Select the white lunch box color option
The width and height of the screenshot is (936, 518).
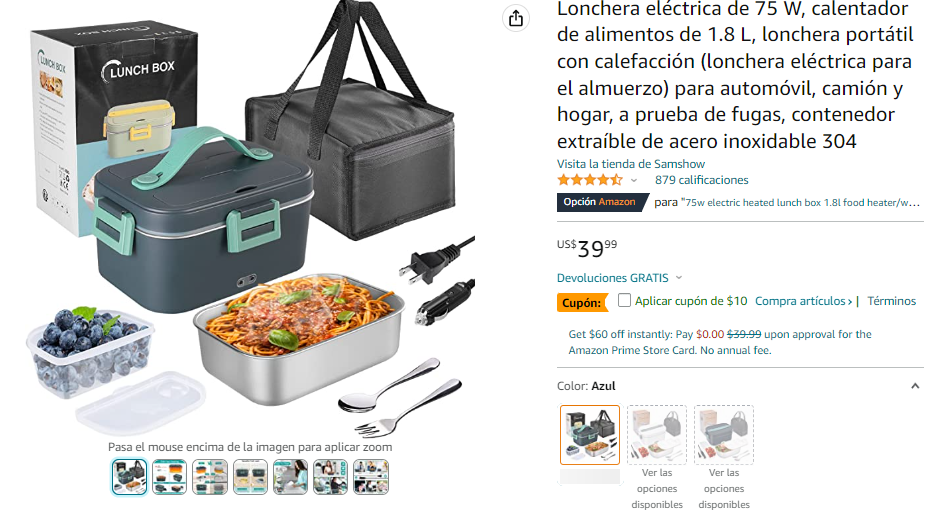(657, 435)
